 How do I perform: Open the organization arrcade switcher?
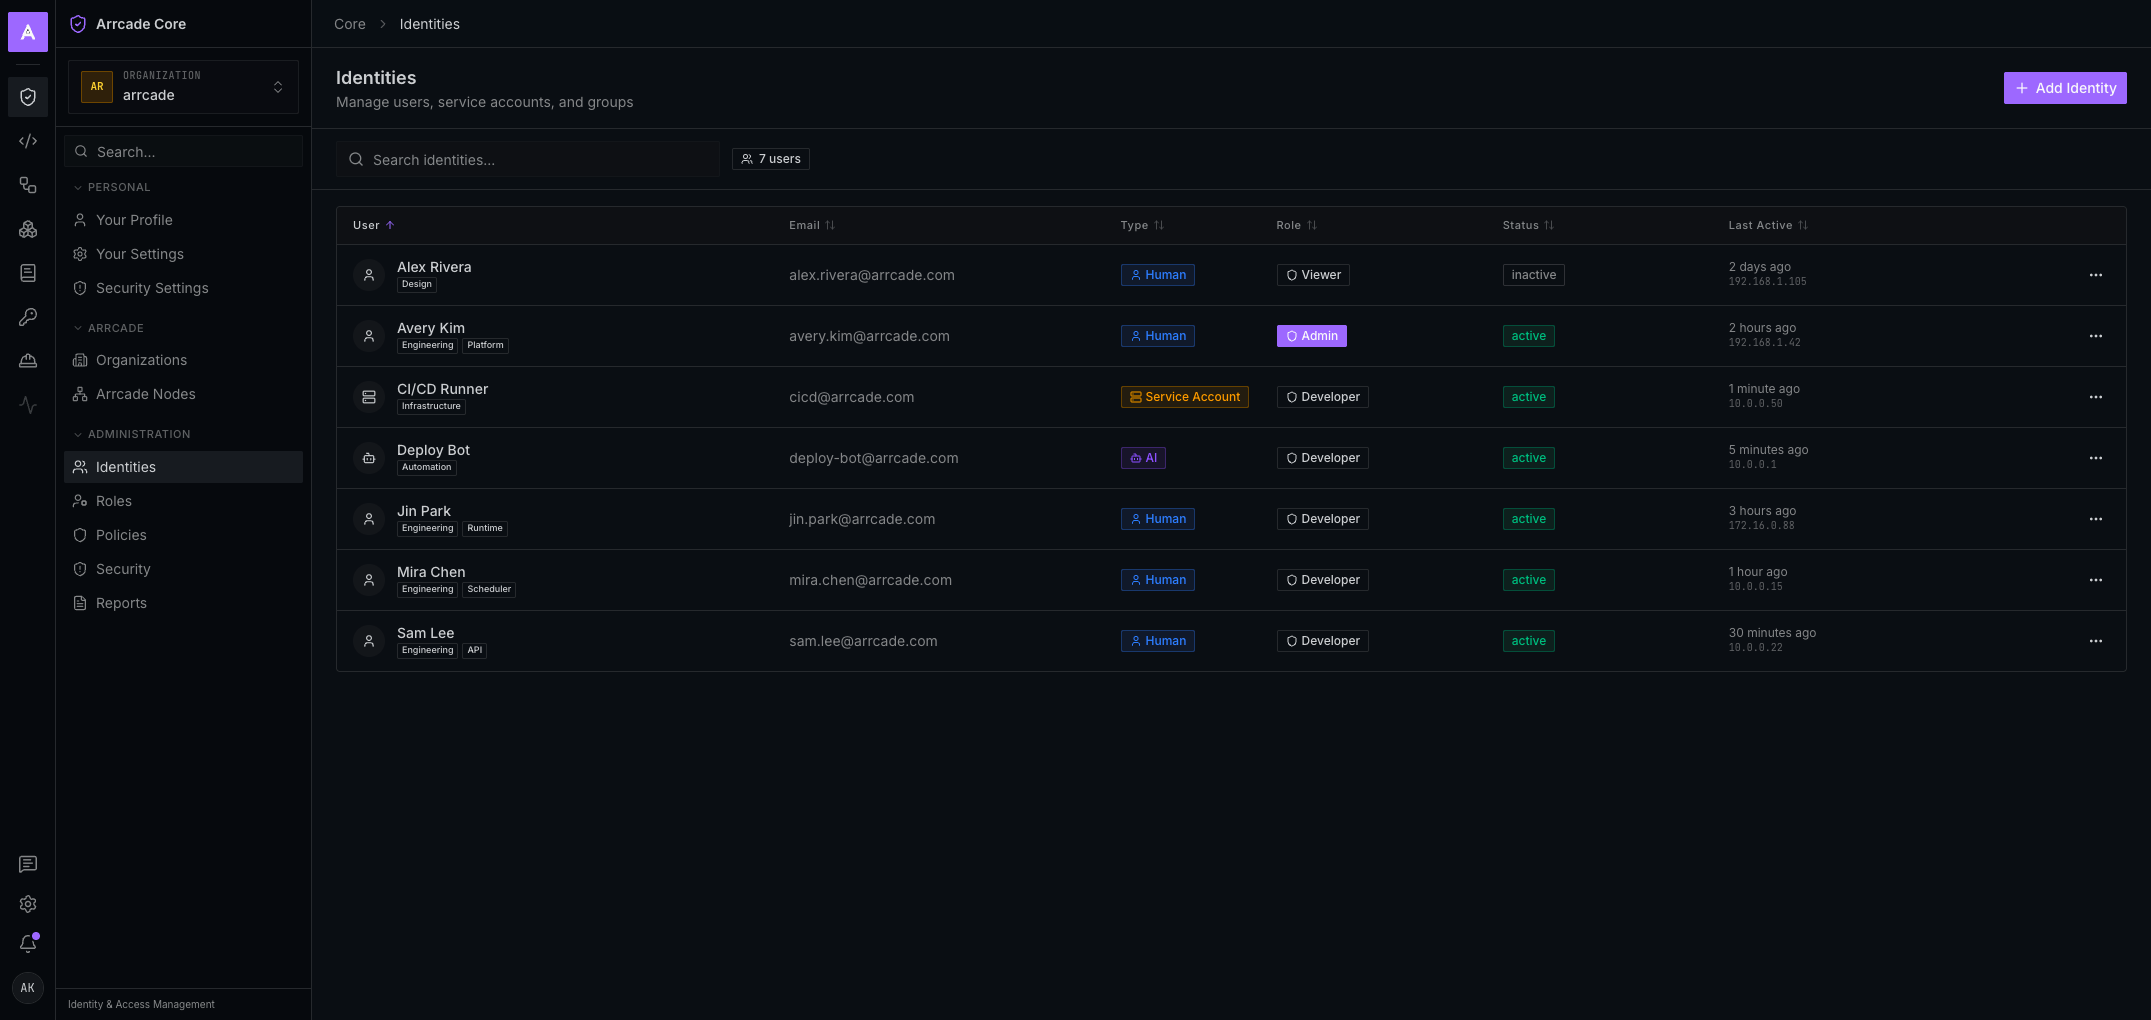(x=183, y=87)
